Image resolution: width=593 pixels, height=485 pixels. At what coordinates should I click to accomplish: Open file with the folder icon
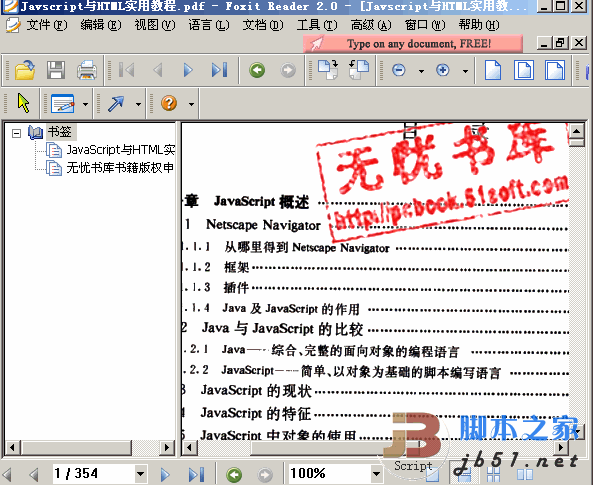coord(25,70)
